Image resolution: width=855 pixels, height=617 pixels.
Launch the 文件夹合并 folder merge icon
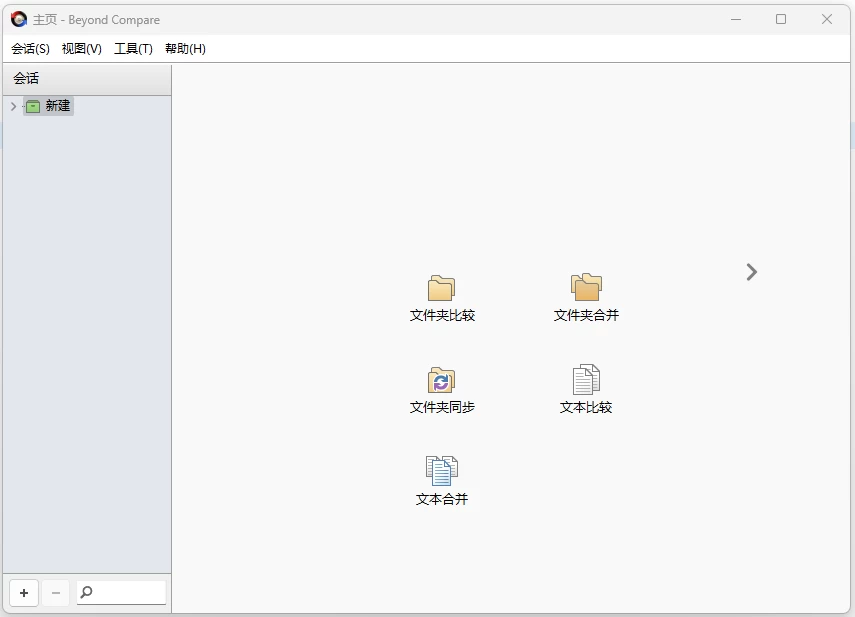(586, 288)
